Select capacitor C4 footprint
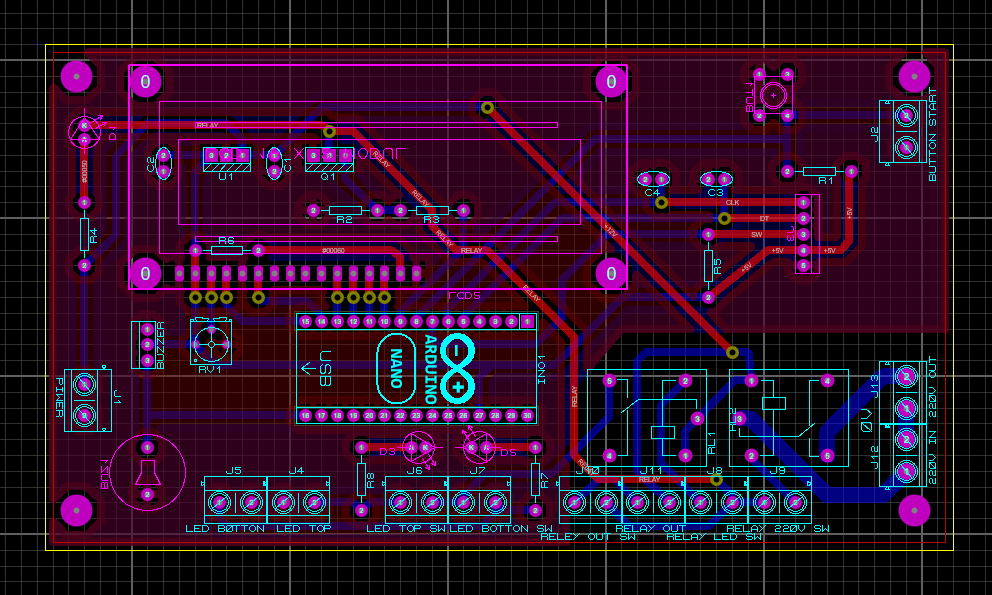992x595 pixels. click(654, 180)
